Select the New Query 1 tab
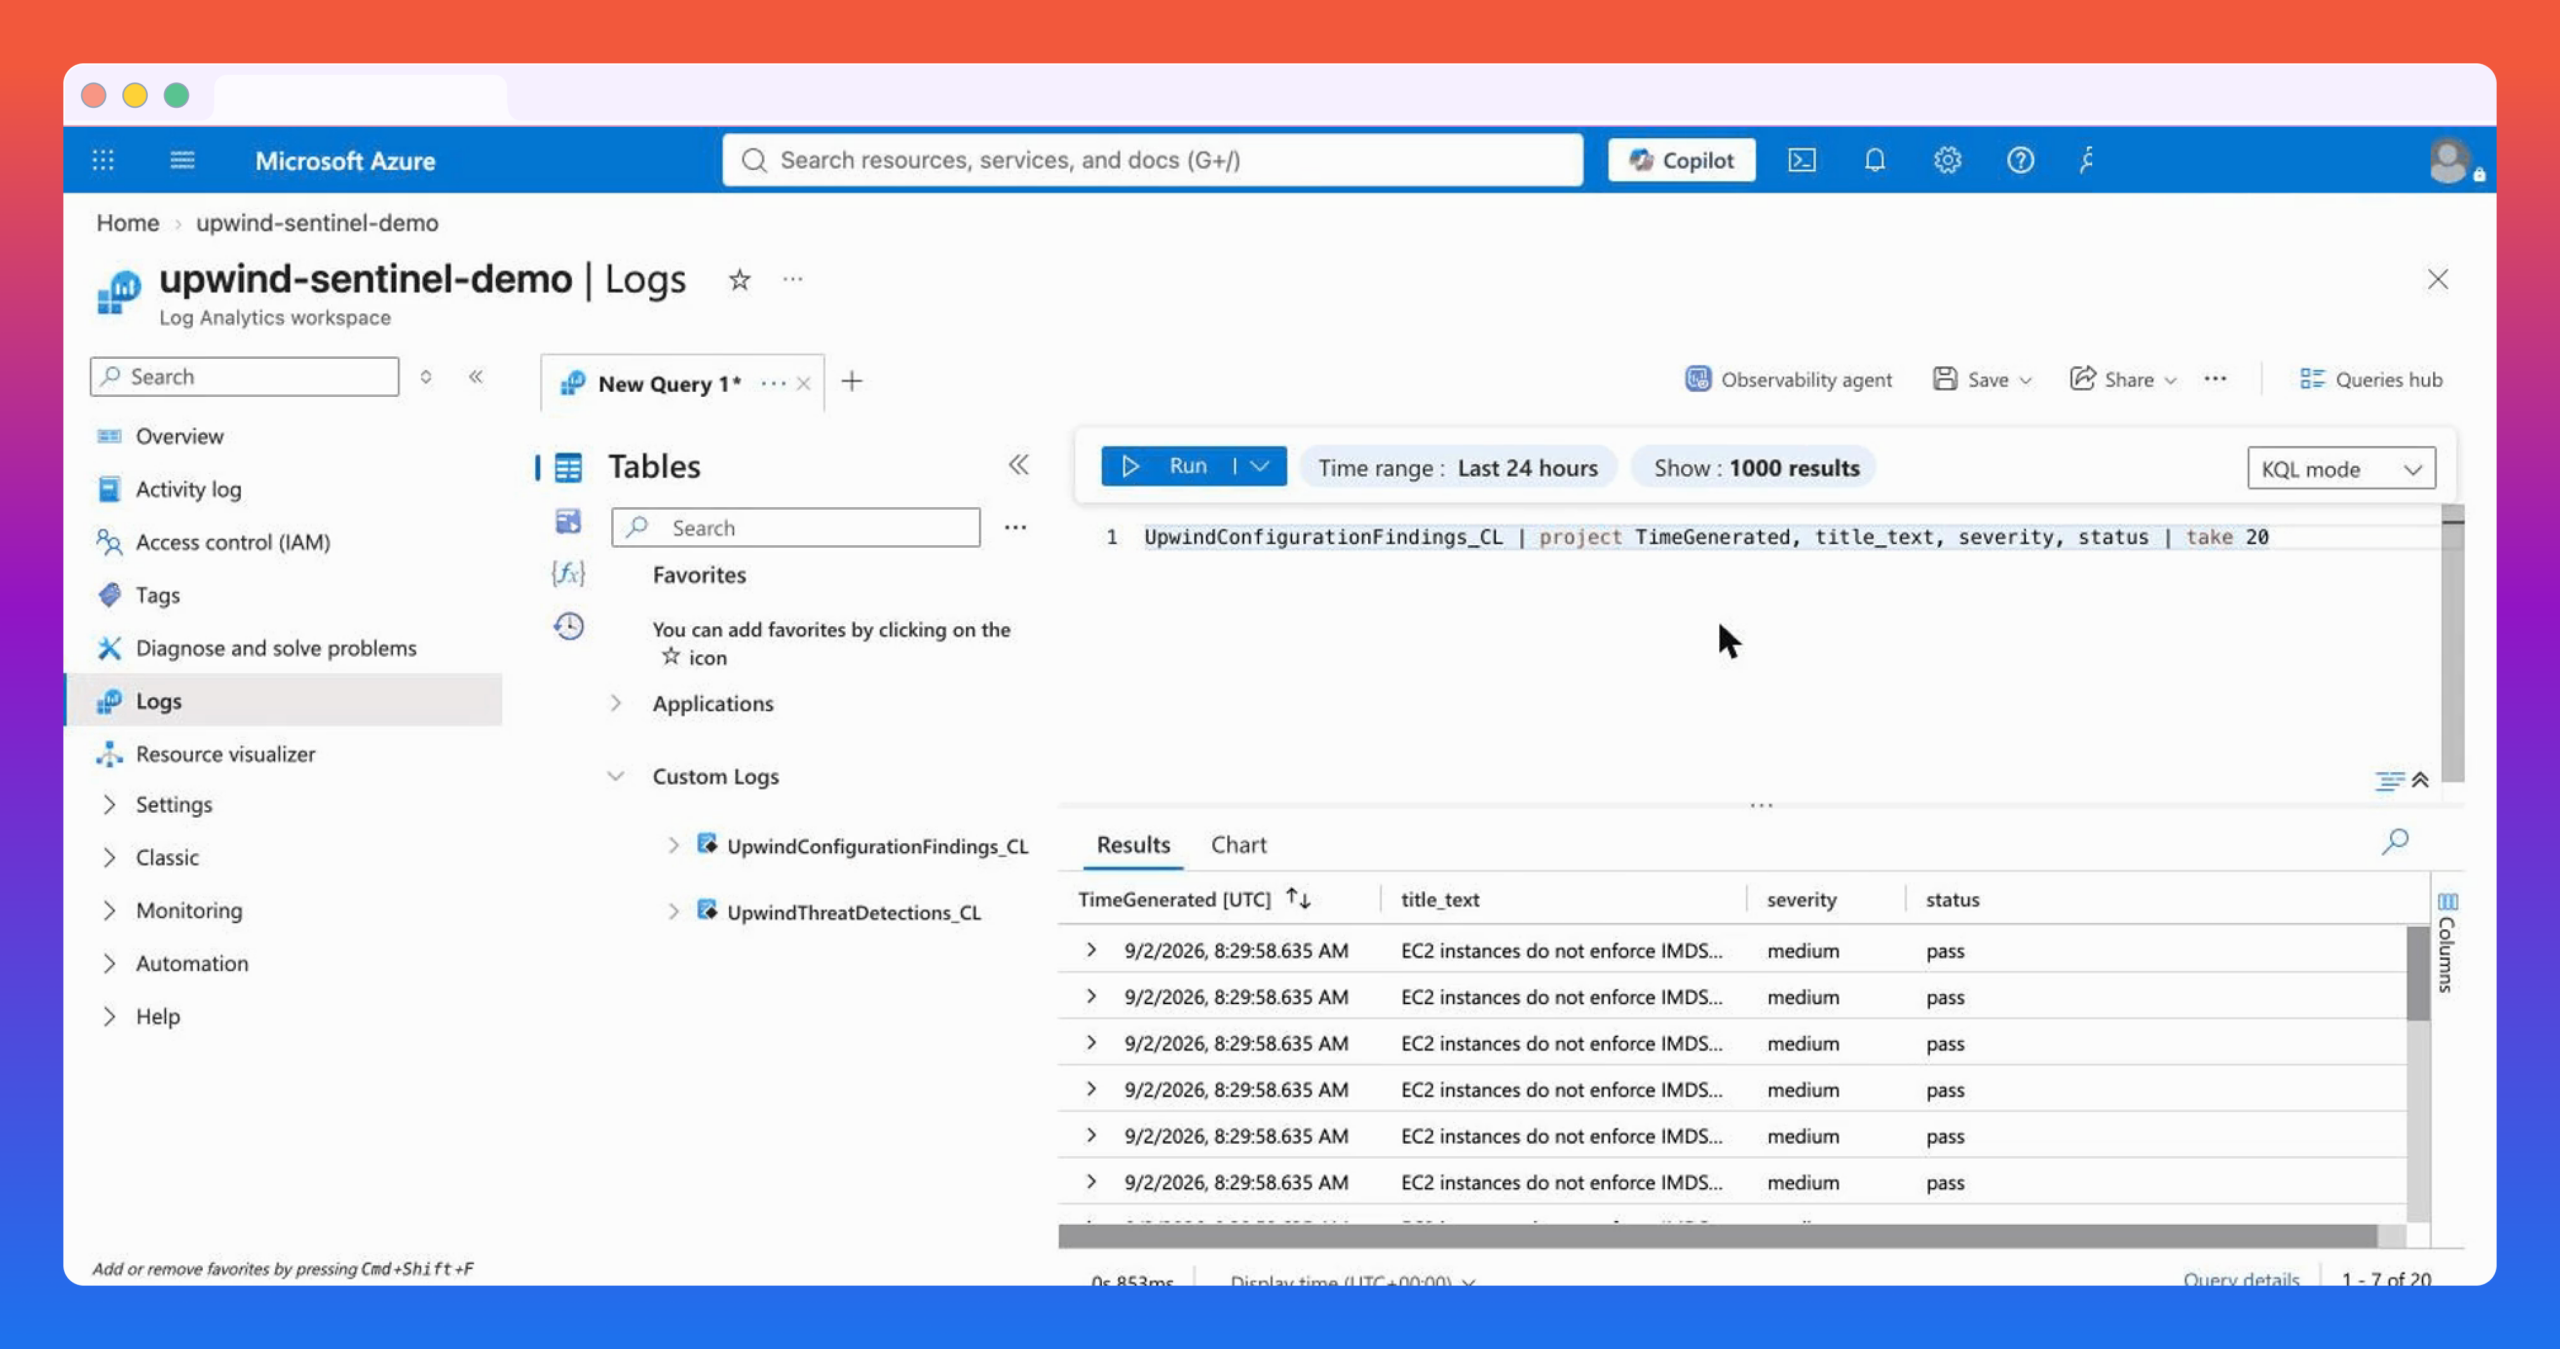The image size is (2560, 1349). point(668,384)
